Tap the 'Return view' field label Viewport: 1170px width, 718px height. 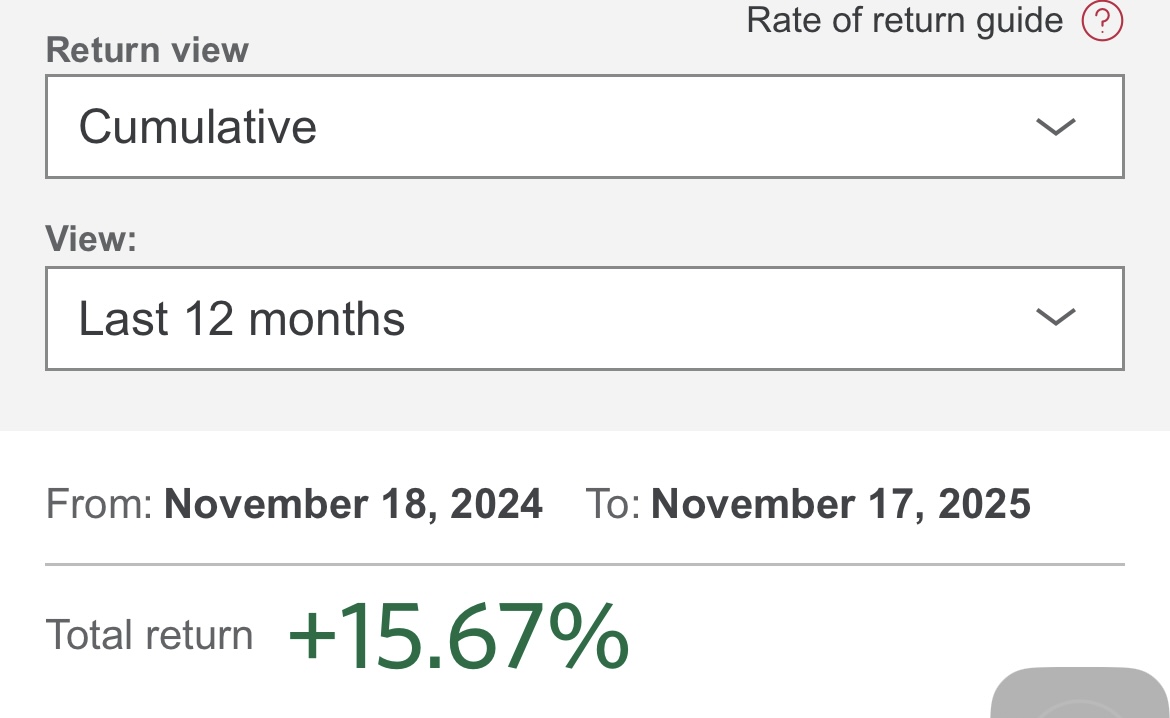point(147,50)
